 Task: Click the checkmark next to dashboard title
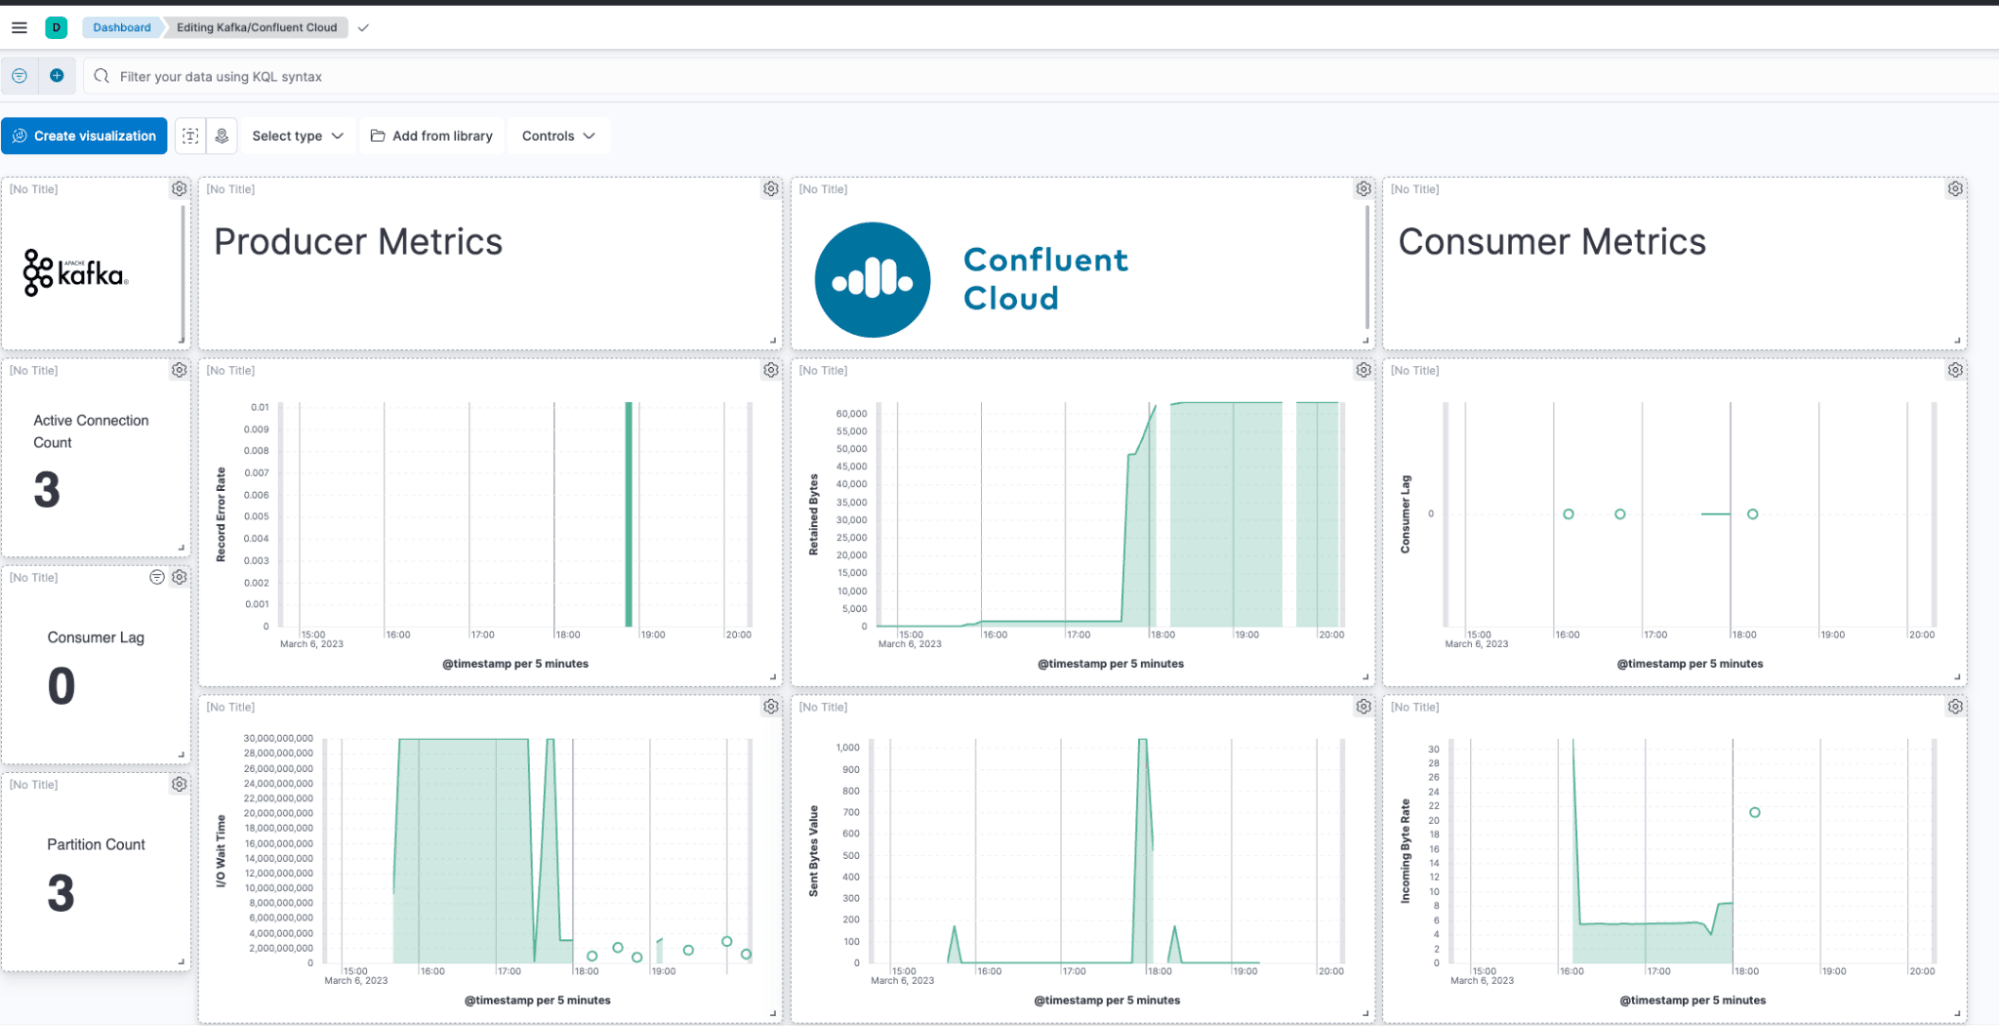363,28
